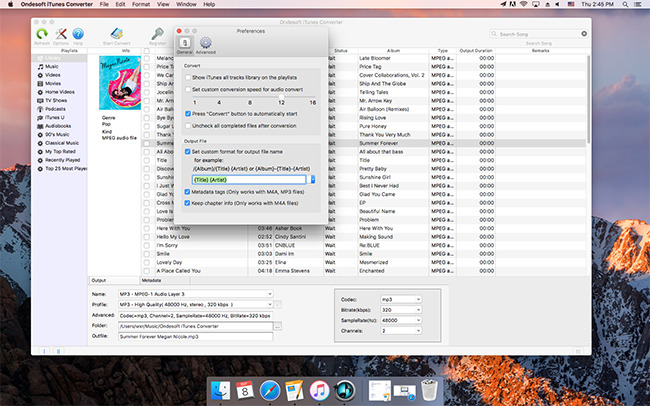Switch to the Output tab
650x406 pixels.
point(114,280)
